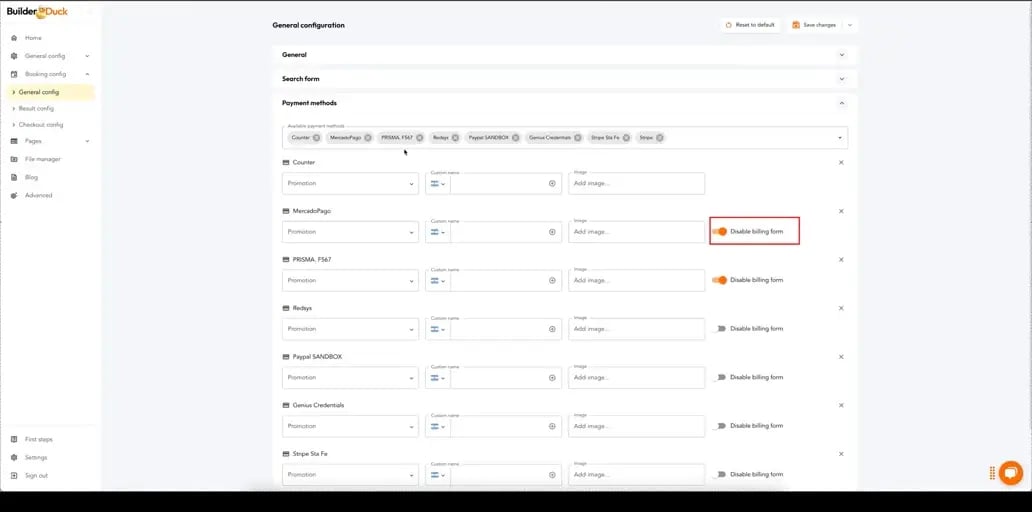This screenshot has width=1032, height=512.
Task: Click the First steps sidebar icon
Action: point(14,439)
